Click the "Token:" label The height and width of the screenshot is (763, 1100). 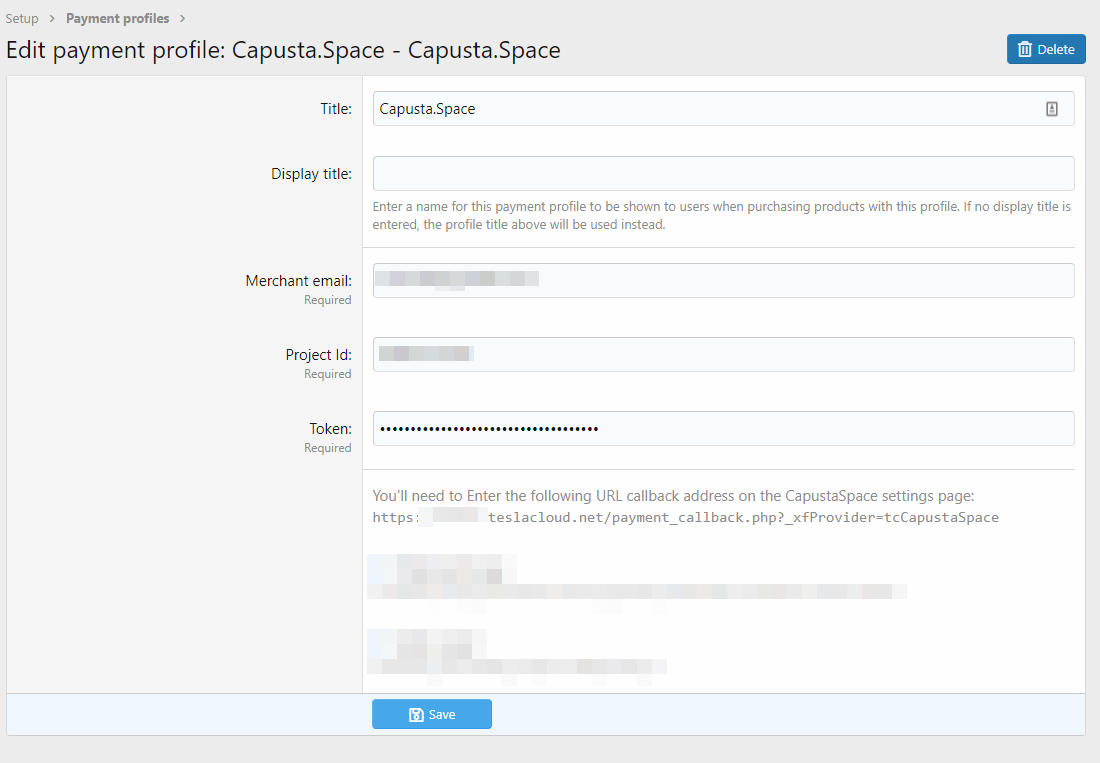point(330,429)
